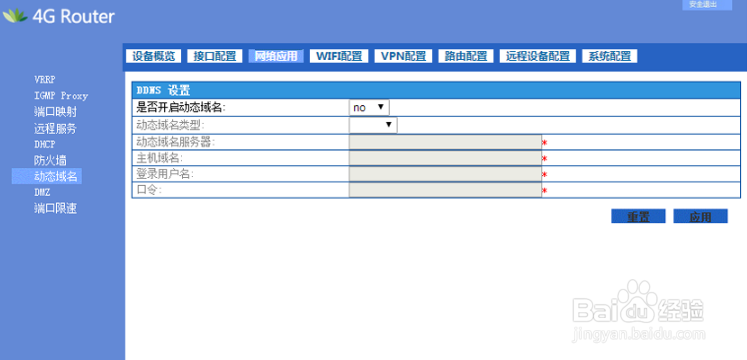747x360 pixels.
Task: Click the 动态域名服务器 input field
Action: click(x=445, y=142)
